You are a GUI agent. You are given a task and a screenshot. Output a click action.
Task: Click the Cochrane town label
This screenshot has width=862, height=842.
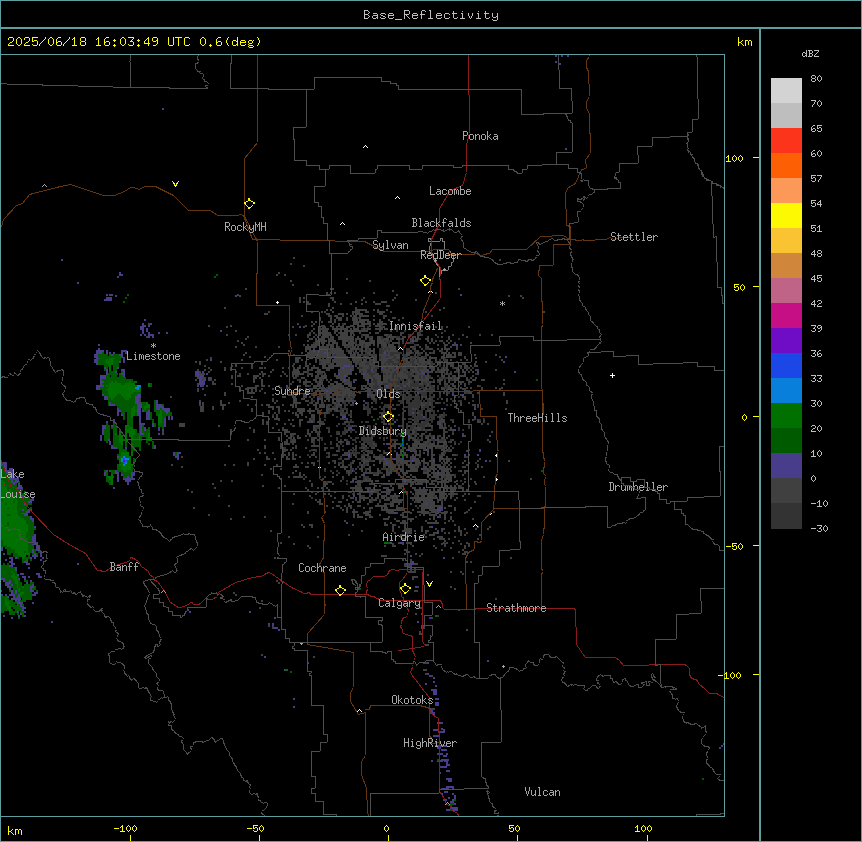click(x=322, y=568)
